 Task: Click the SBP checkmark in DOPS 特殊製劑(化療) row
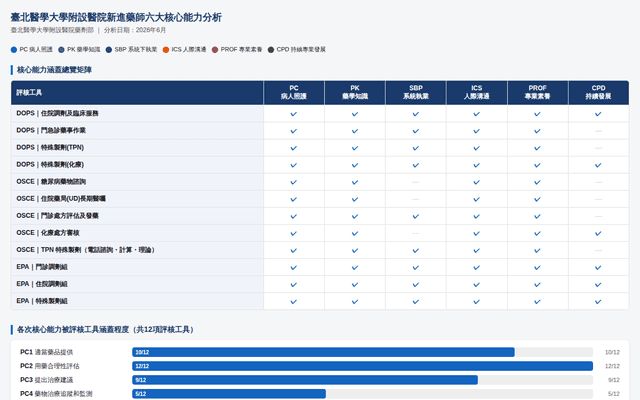pyautogui.click(x=416, y=165)
